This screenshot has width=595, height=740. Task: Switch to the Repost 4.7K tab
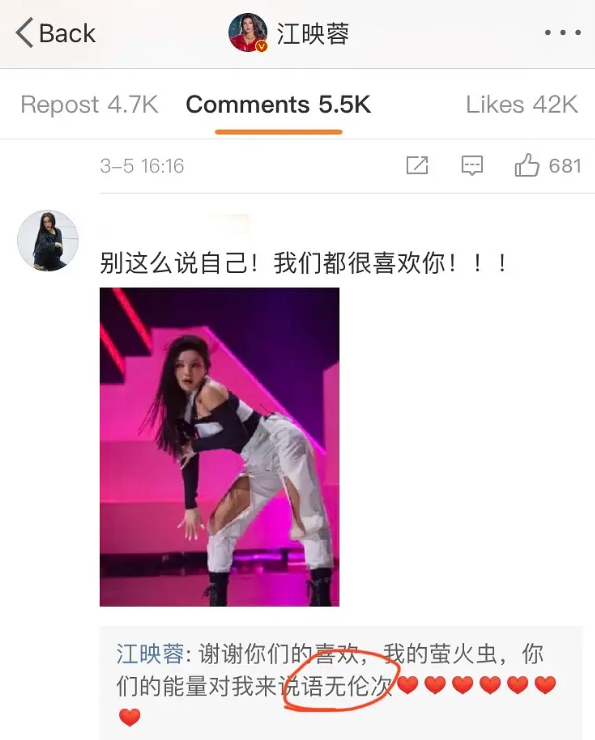click(x=90, y=104)
